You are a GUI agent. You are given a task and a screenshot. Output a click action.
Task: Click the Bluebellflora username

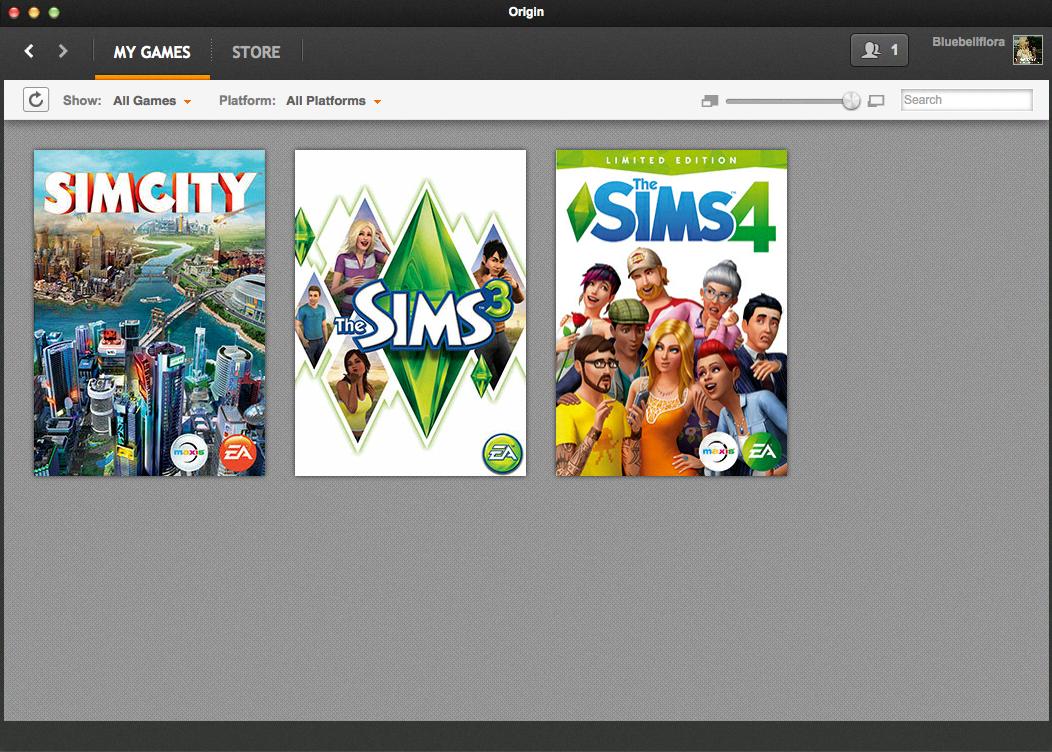pos(968,42)
